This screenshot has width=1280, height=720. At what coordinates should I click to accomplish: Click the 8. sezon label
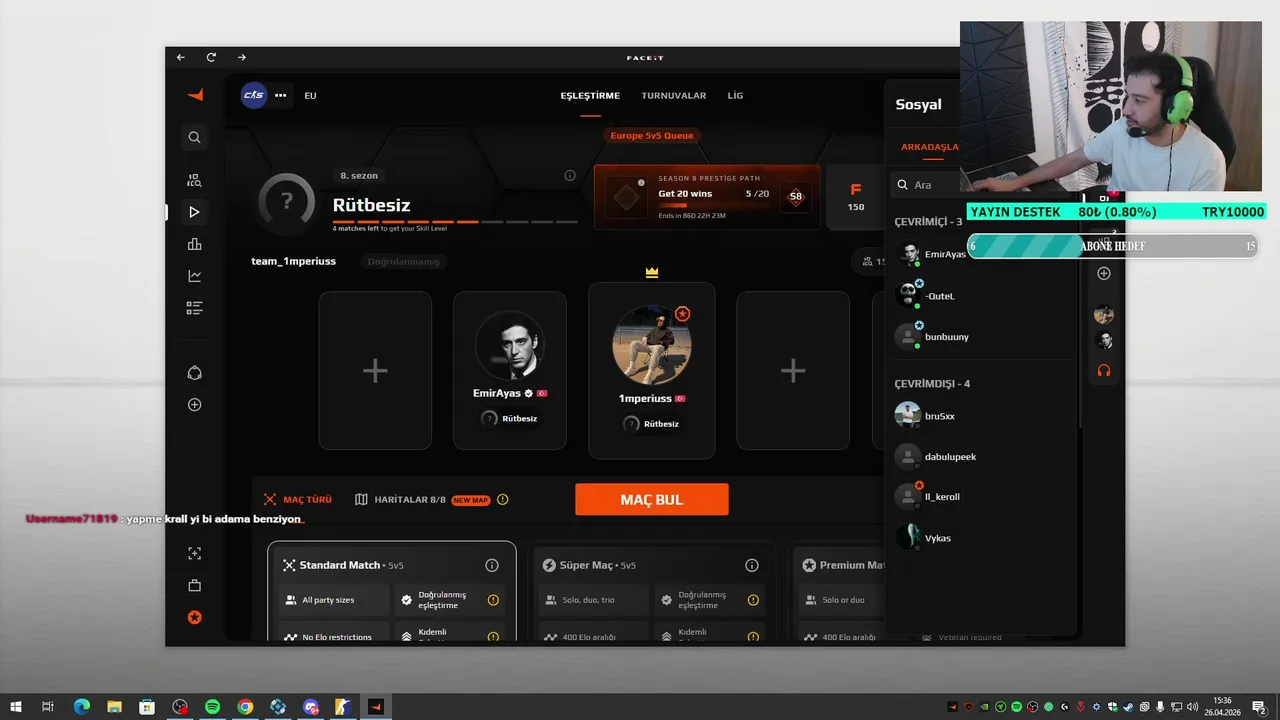tap(359, 175)
